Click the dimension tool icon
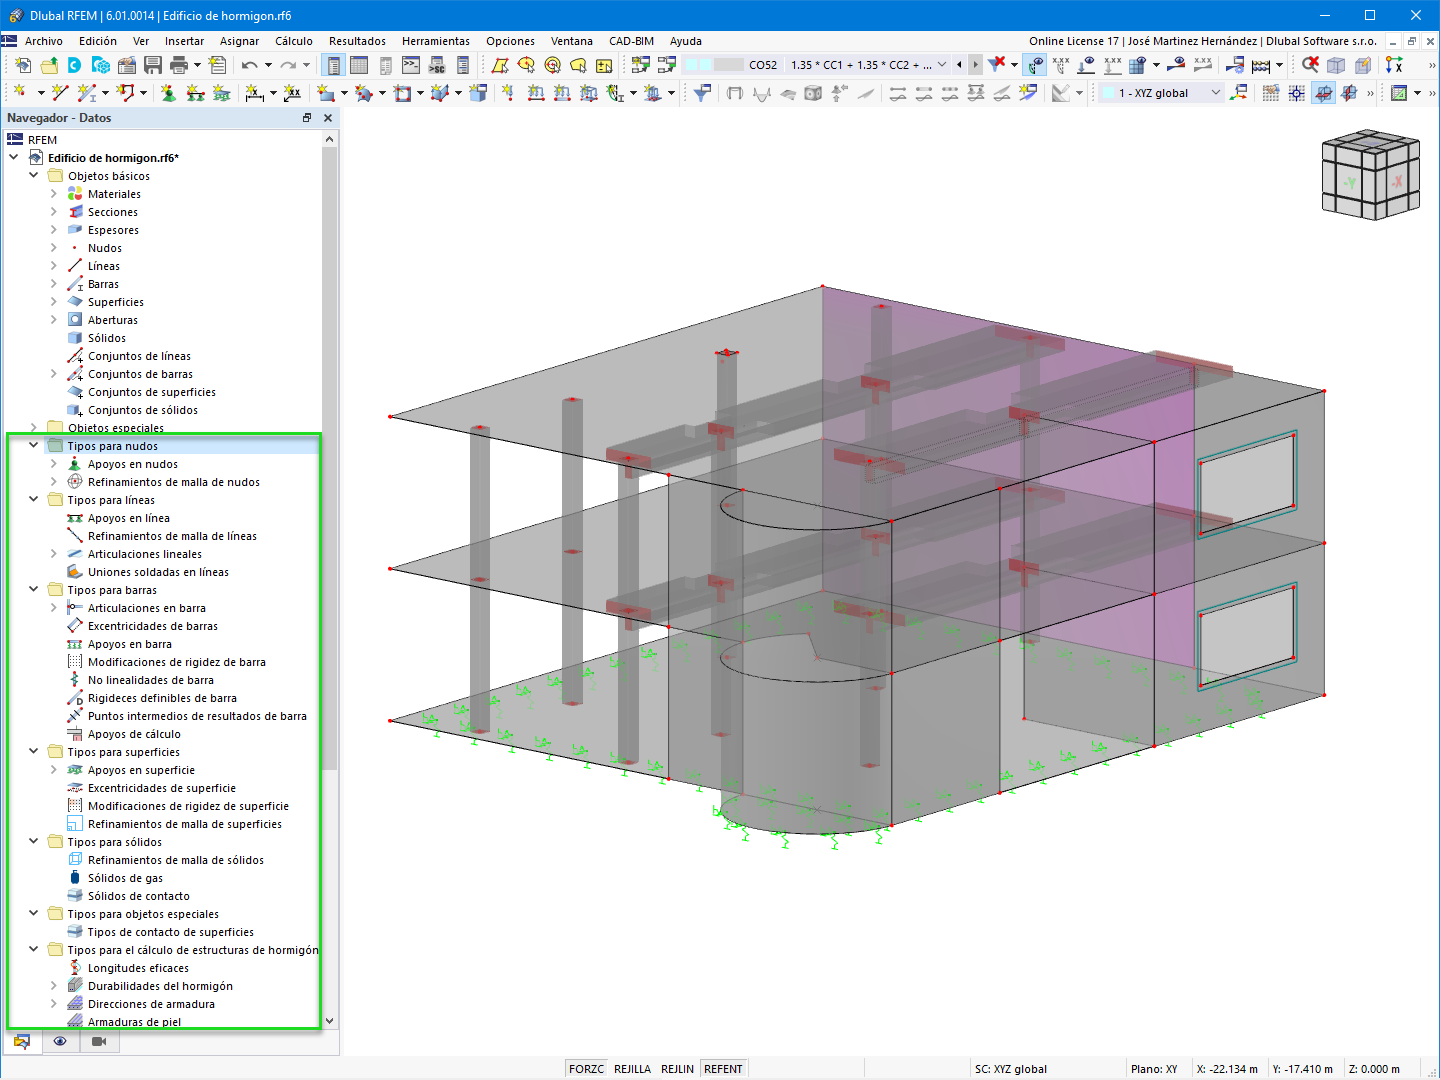The image size is (1440, 1080). [254, 93]
